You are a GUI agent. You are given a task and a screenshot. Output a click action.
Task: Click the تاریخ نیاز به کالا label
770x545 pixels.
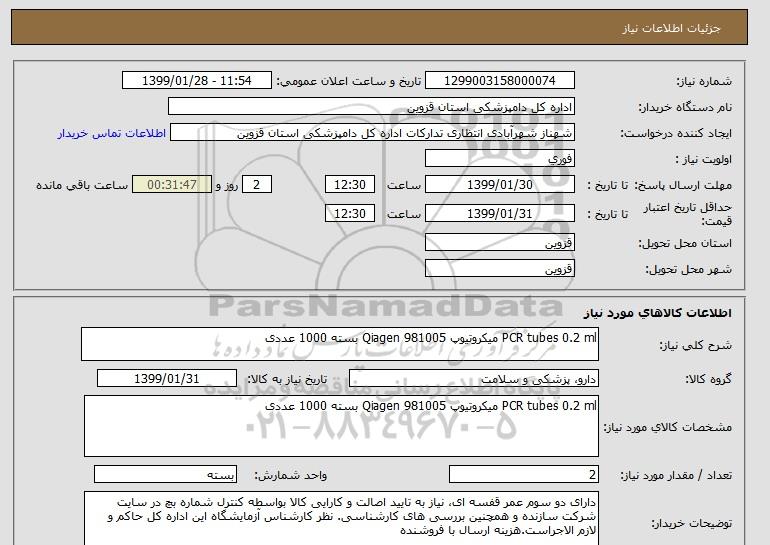(x=287, y=379)
